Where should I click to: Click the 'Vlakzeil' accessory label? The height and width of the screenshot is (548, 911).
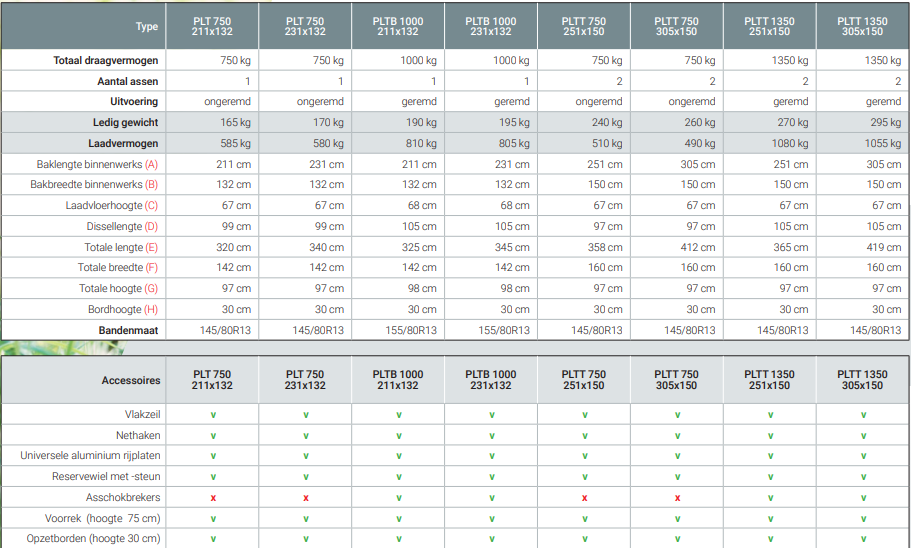click(142, 415)
